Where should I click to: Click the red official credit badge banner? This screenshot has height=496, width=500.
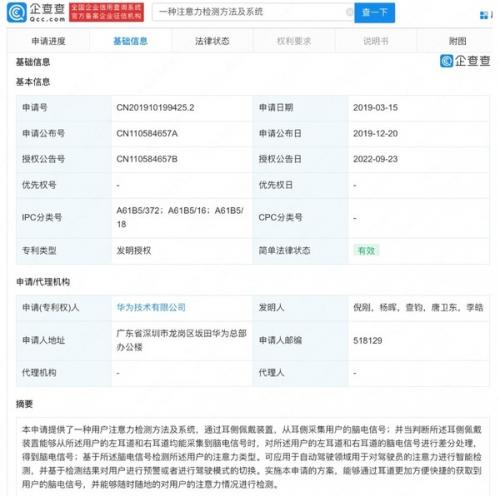[107, 12]
